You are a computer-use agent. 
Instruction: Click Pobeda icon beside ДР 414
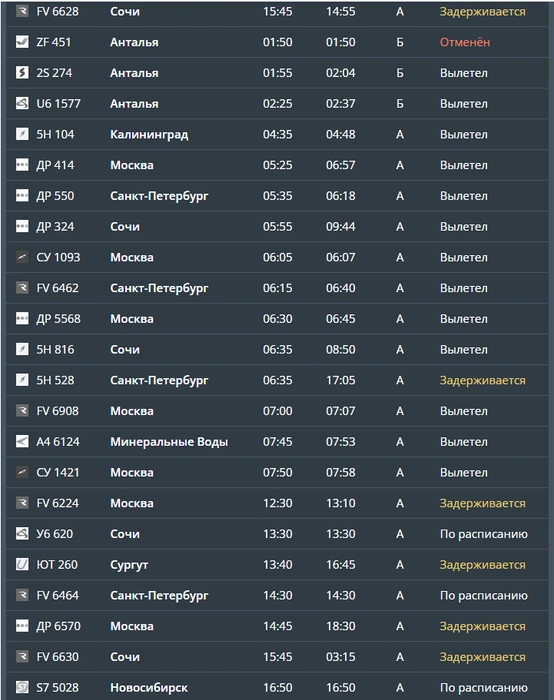22,165
